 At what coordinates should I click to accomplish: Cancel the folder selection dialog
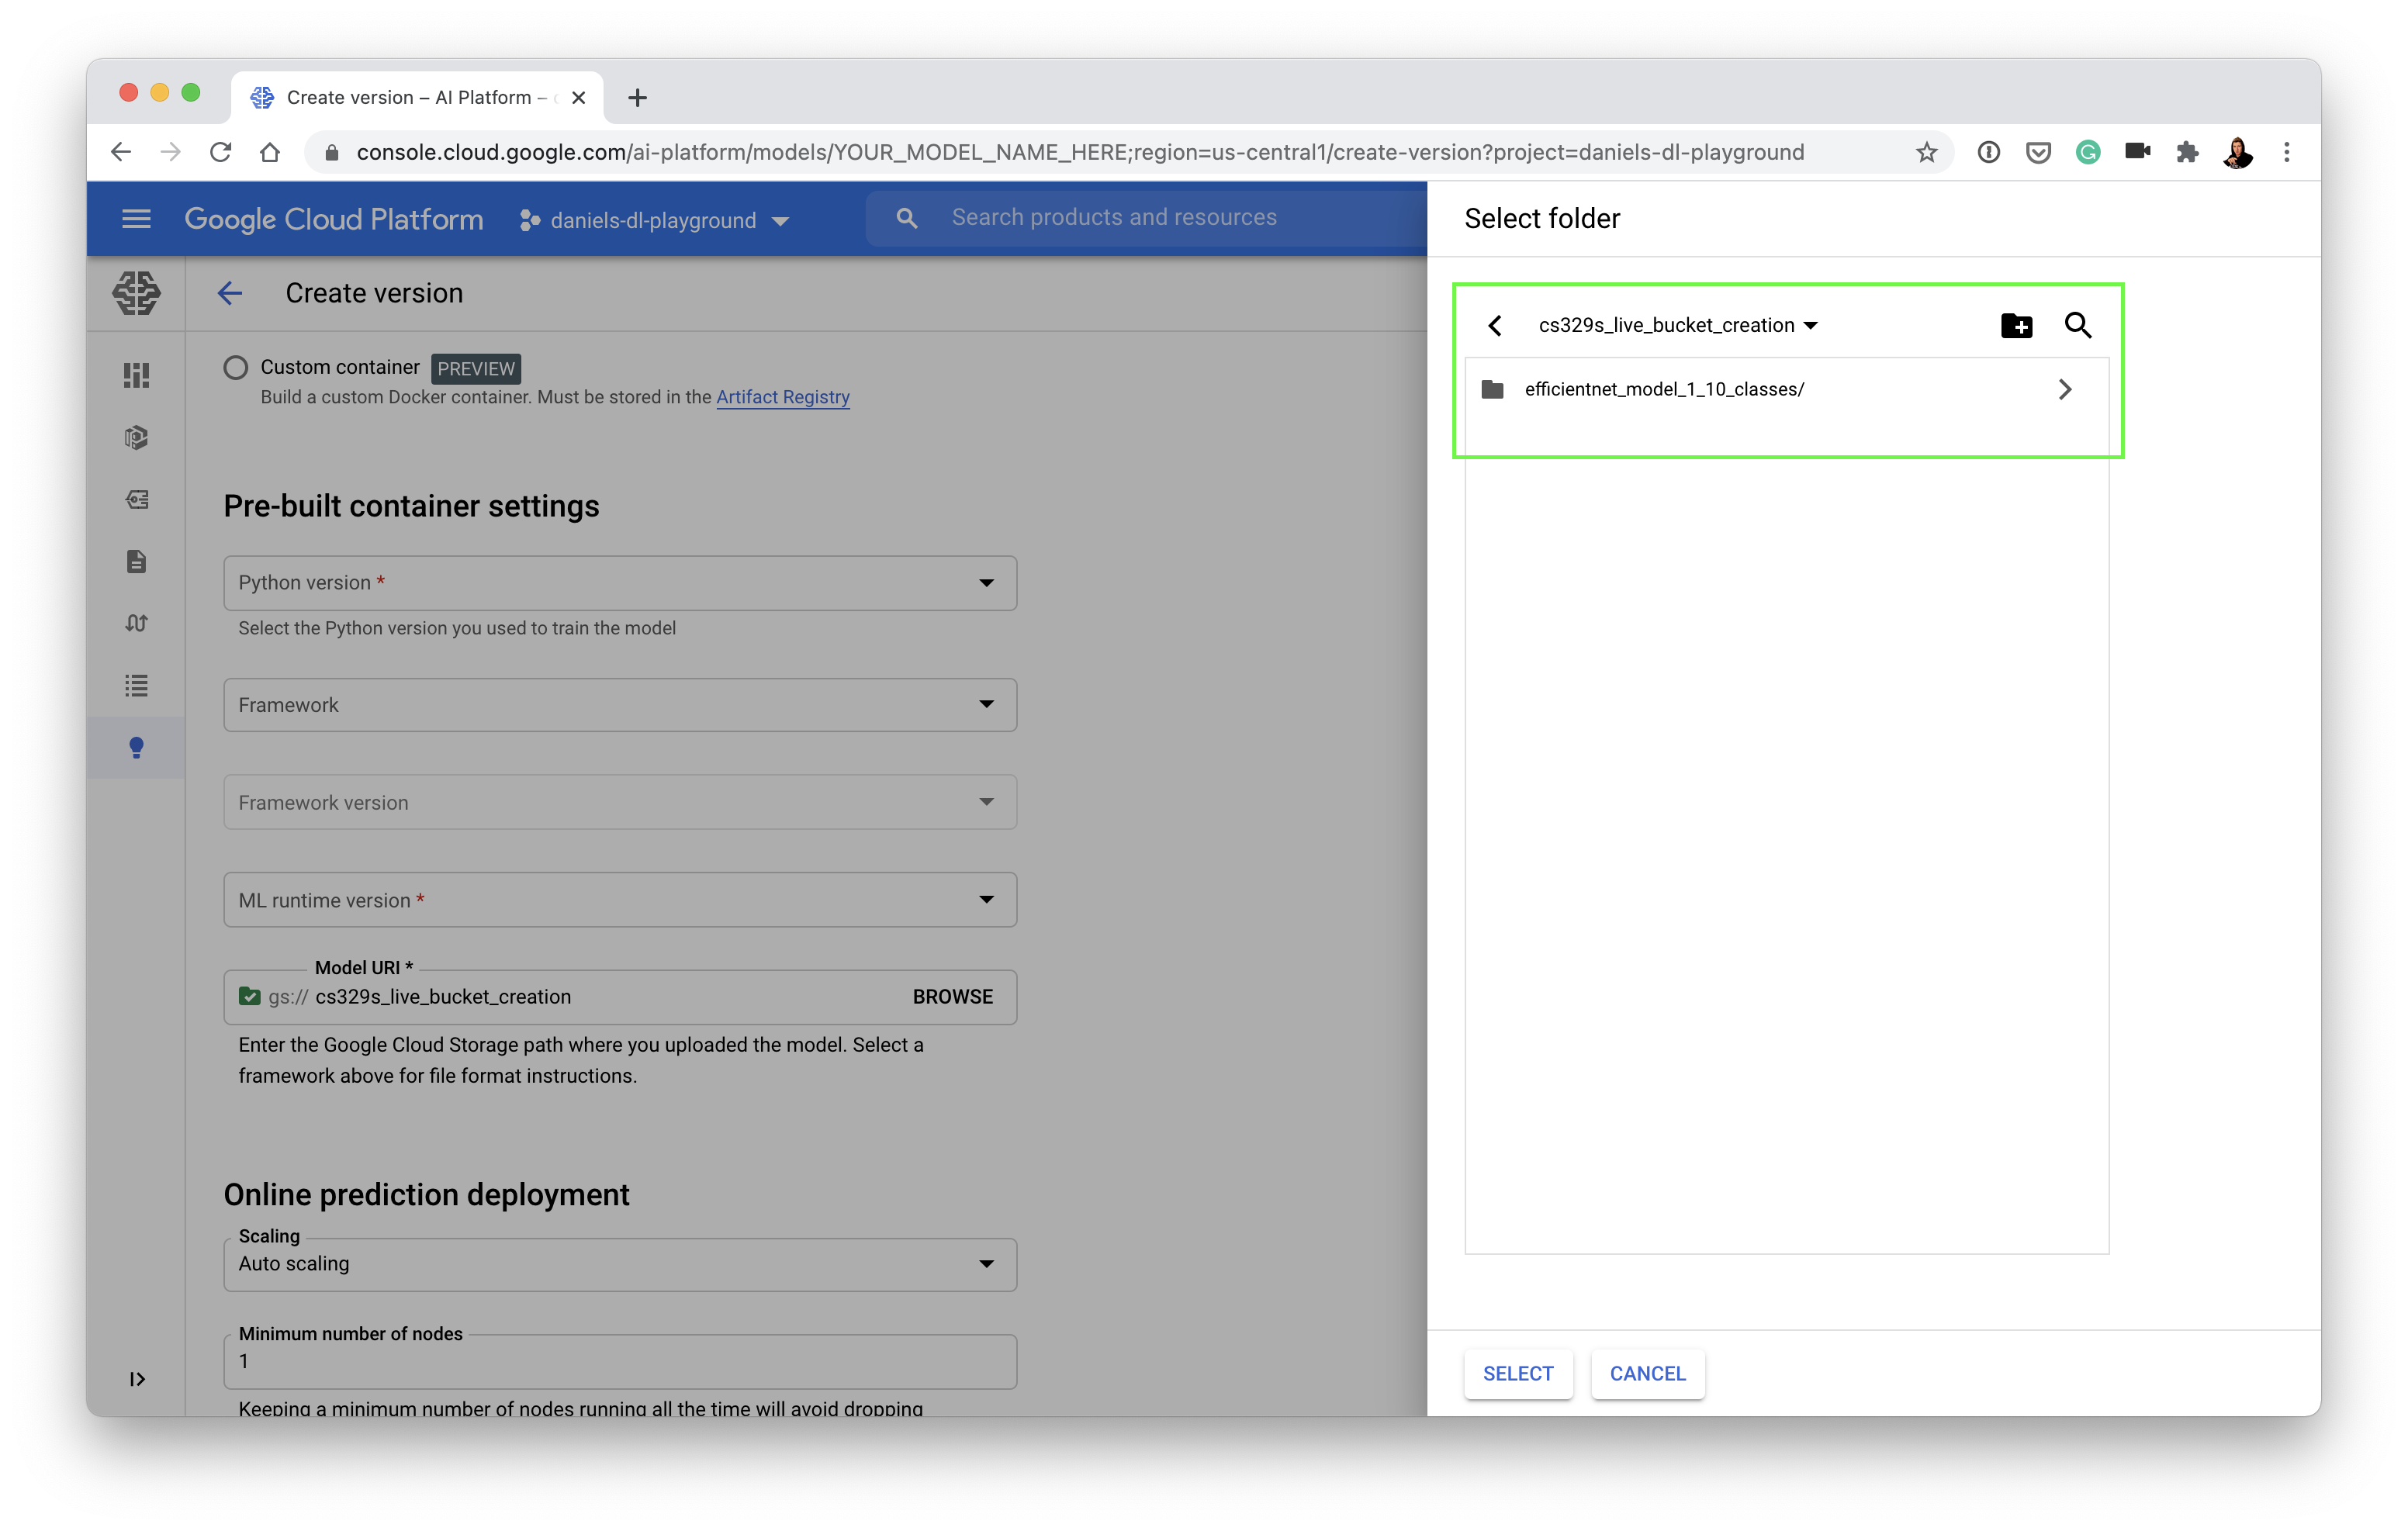[1646, 1374]
